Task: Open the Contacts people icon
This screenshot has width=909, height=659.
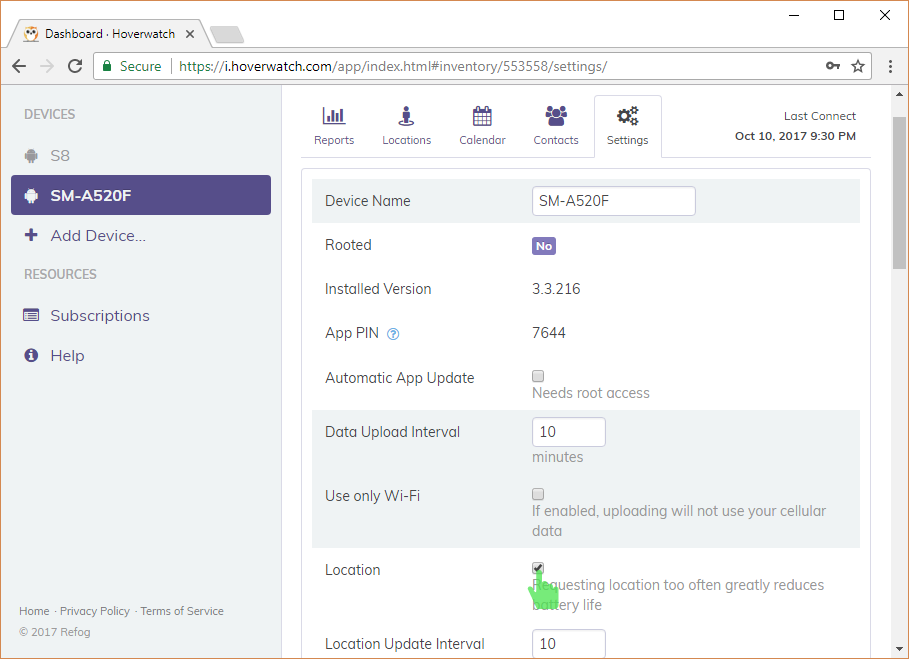Action: [556, 116]
